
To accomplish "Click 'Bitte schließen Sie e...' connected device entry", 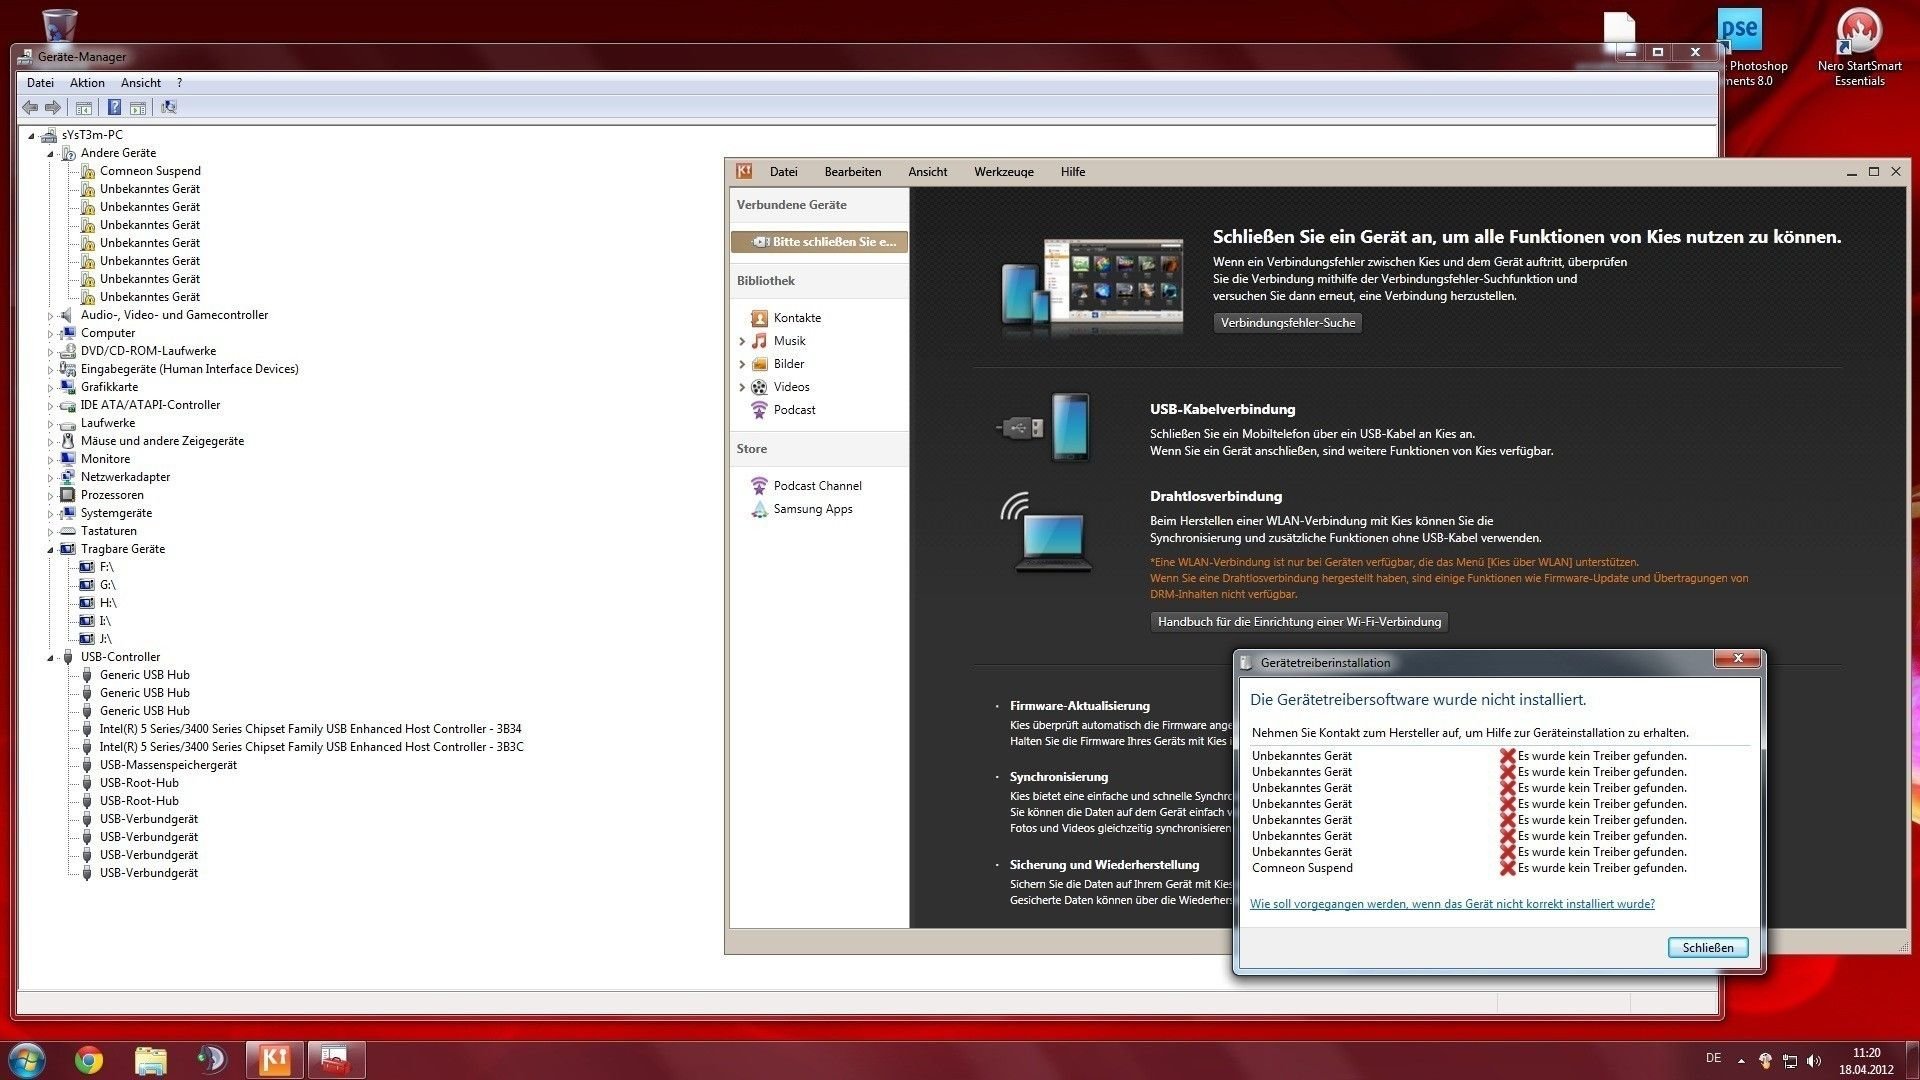I will 819,242.
